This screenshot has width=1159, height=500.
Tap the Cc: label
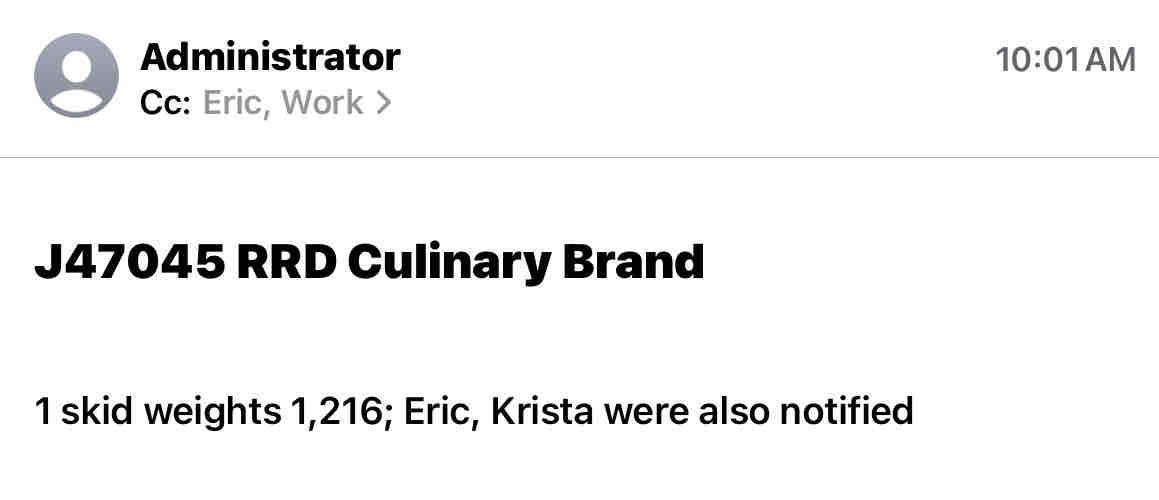point(165,102)
